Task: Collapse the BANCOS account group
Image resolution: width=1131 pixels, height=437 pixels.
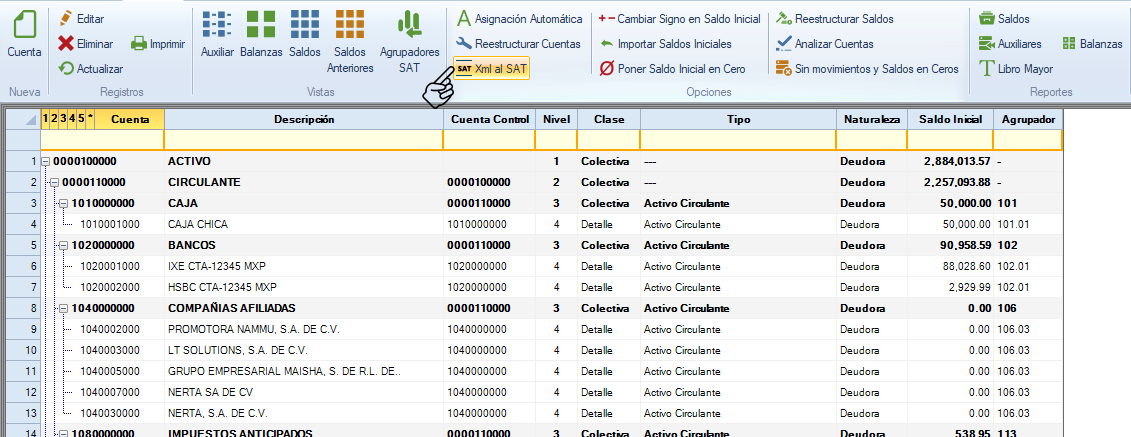Action: tap(63, 245)
